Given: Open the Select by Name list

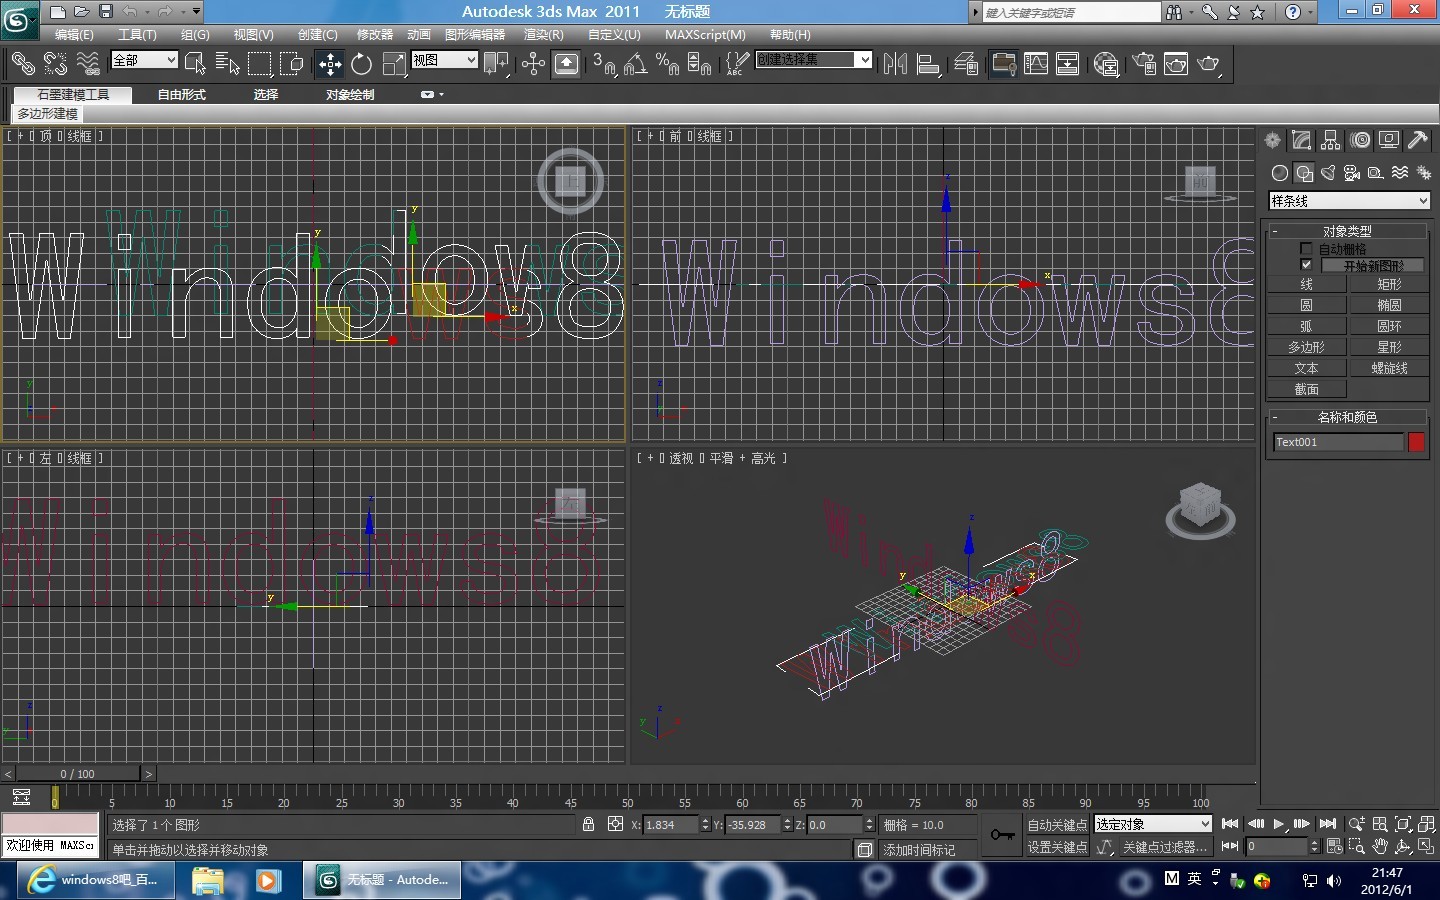Looking at the screenshot, I should pos(227,64).
